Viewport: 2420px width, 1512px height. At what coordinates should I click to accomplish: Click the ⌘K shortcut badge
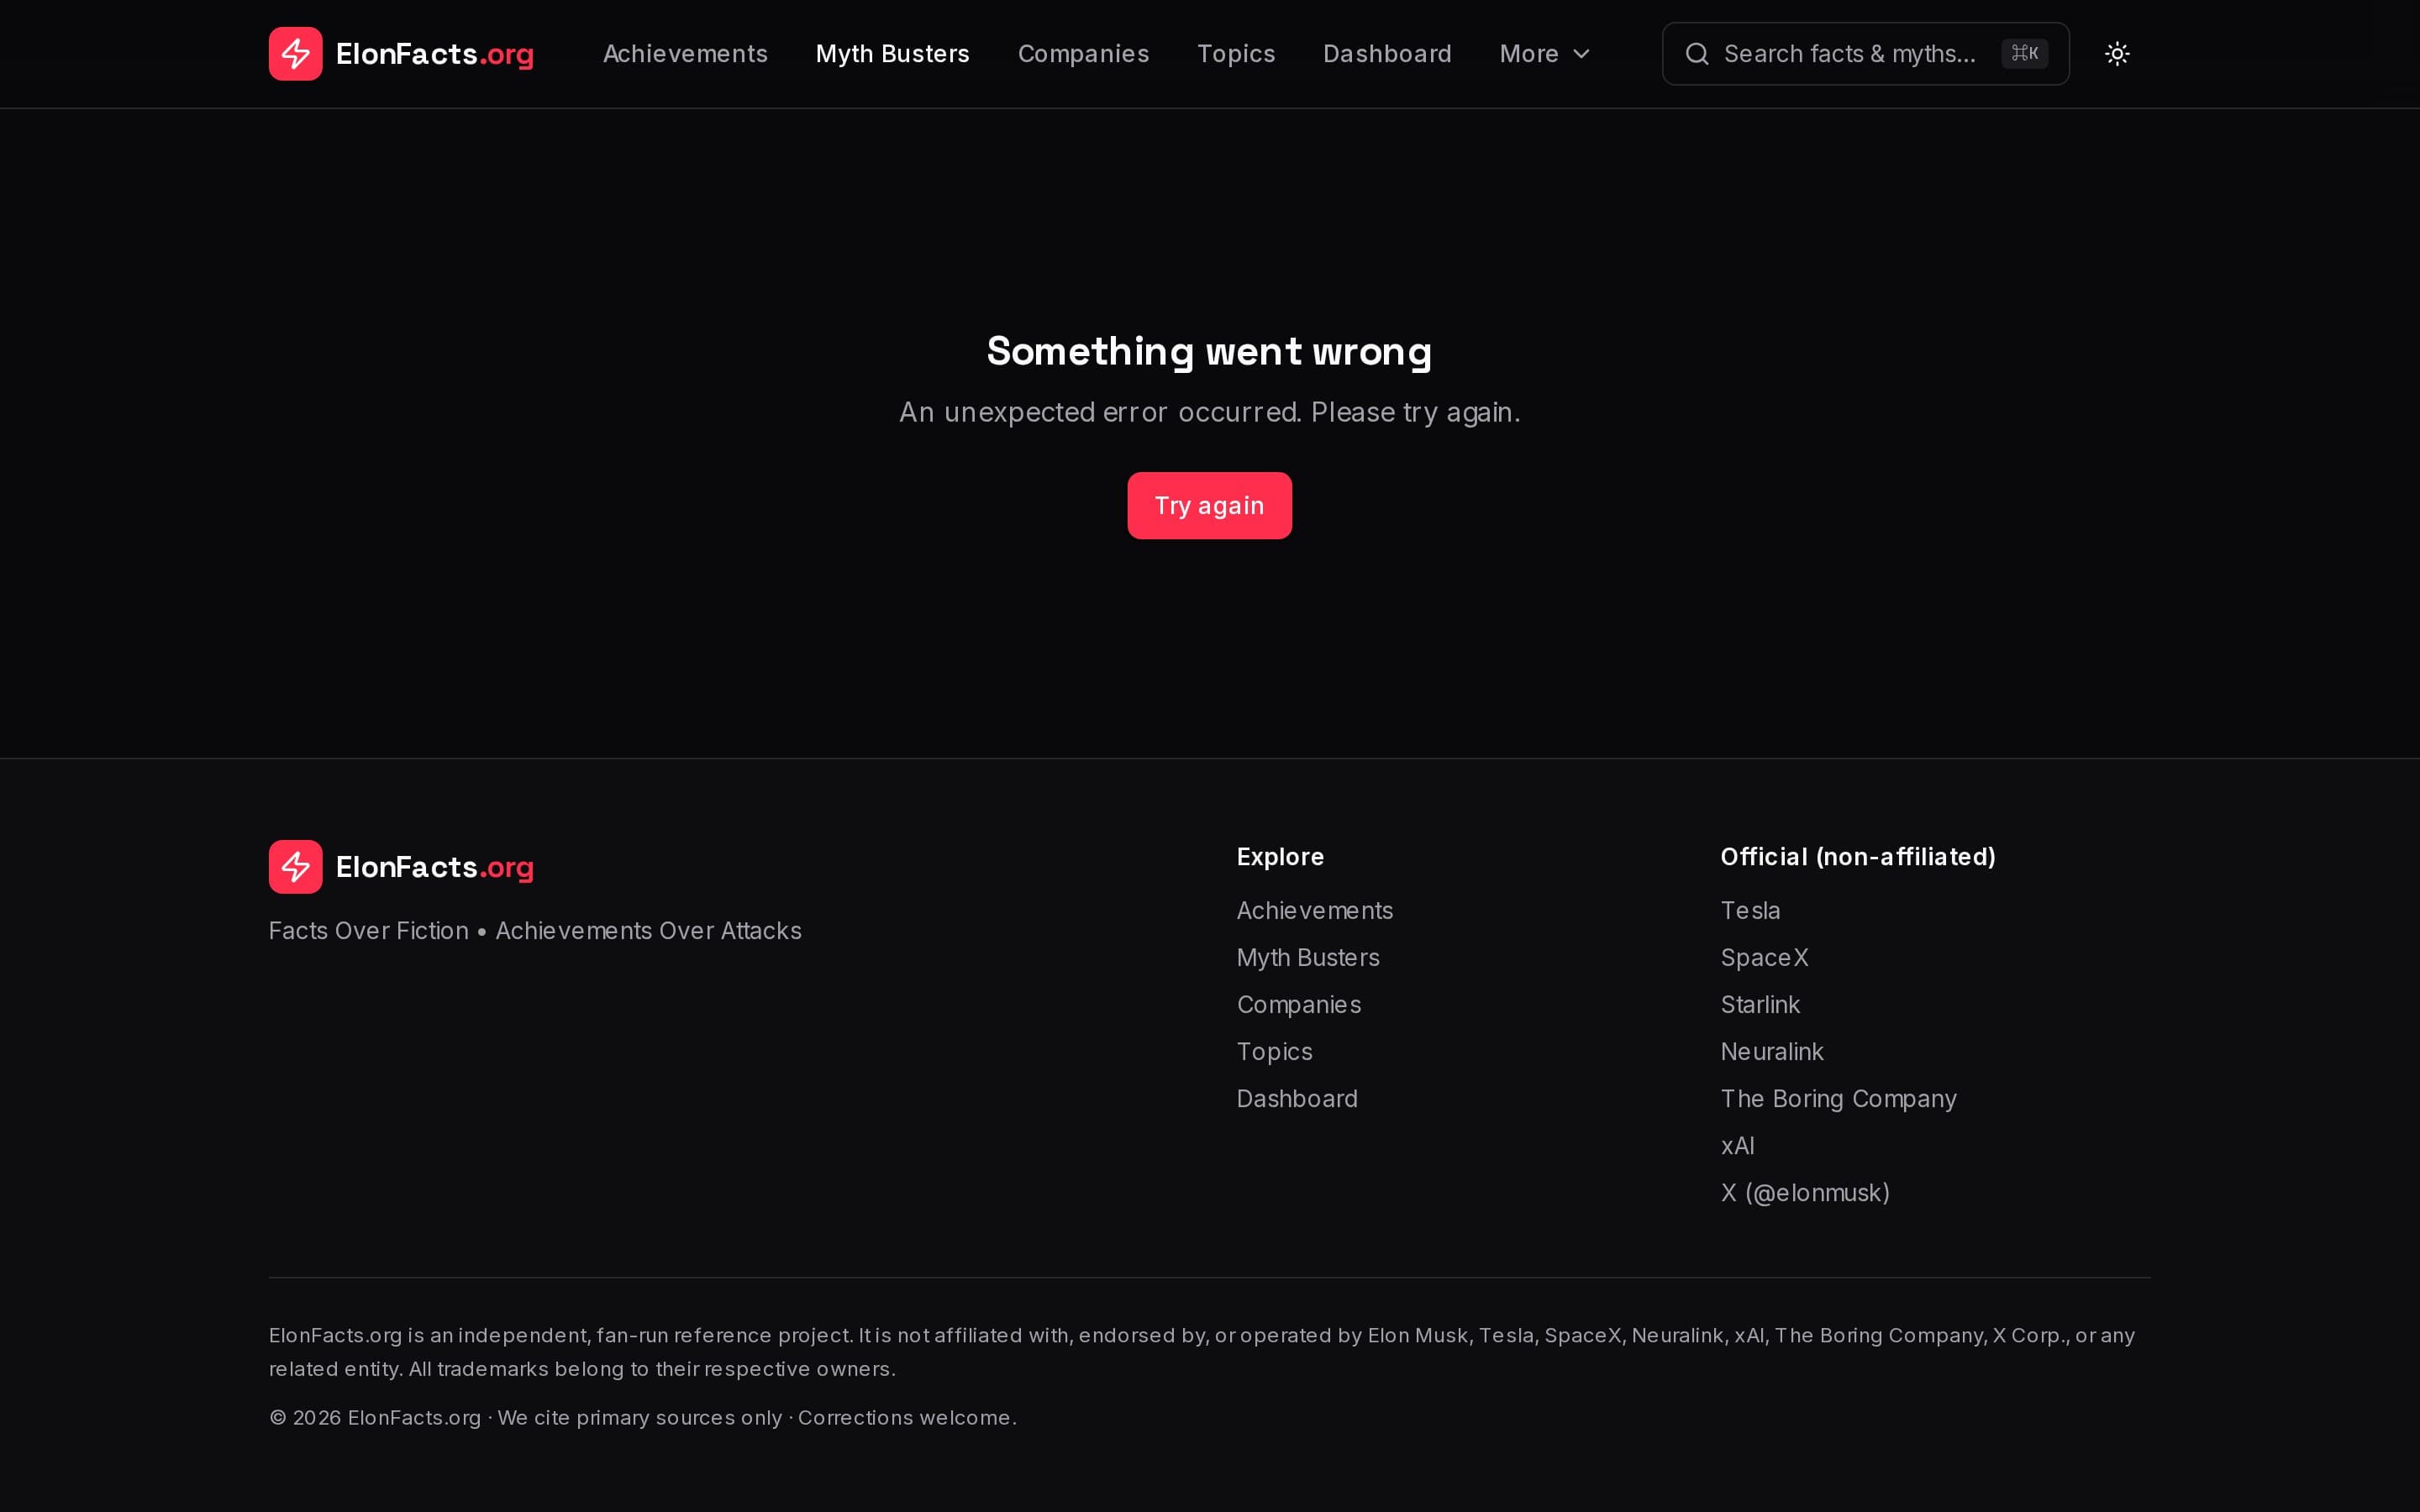point(2025,54)
